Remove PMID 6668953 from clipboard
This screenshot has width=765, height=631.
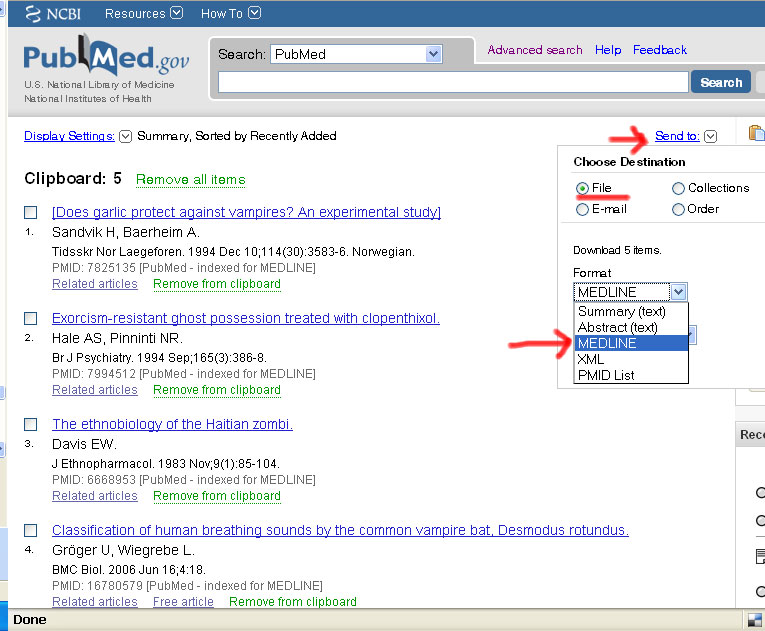[x=217, y=495]
